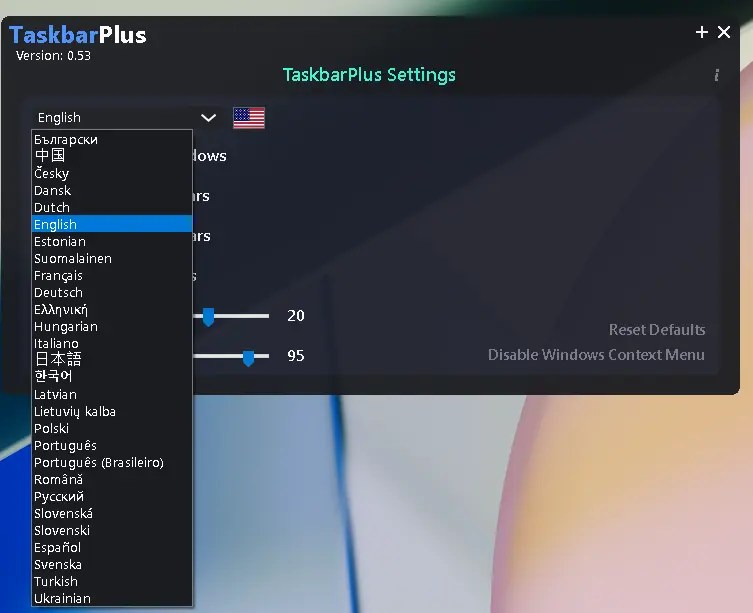Choose Português (Brasileiro) option
The width and height of the screenshot is (753, 613).
tap(112, 462)
